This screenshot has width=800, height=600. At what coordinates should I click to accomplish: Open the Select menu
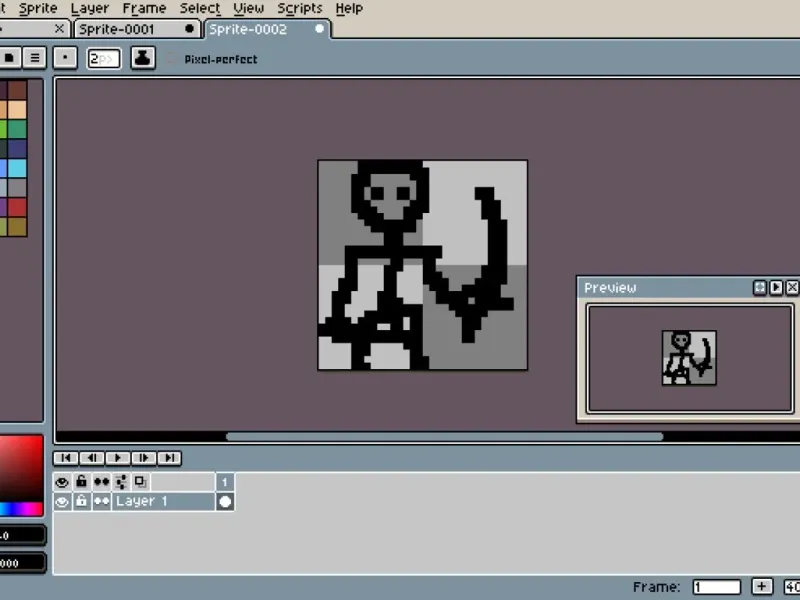[x=200, y=8]
